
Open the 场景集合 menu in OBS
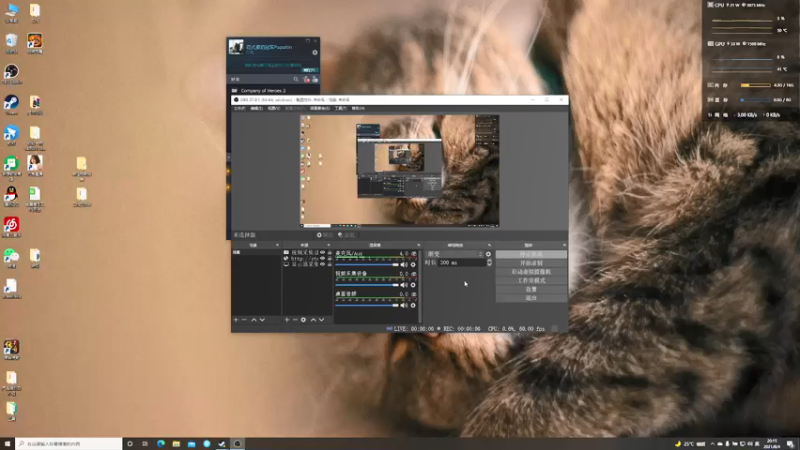(x=319, y=109)
